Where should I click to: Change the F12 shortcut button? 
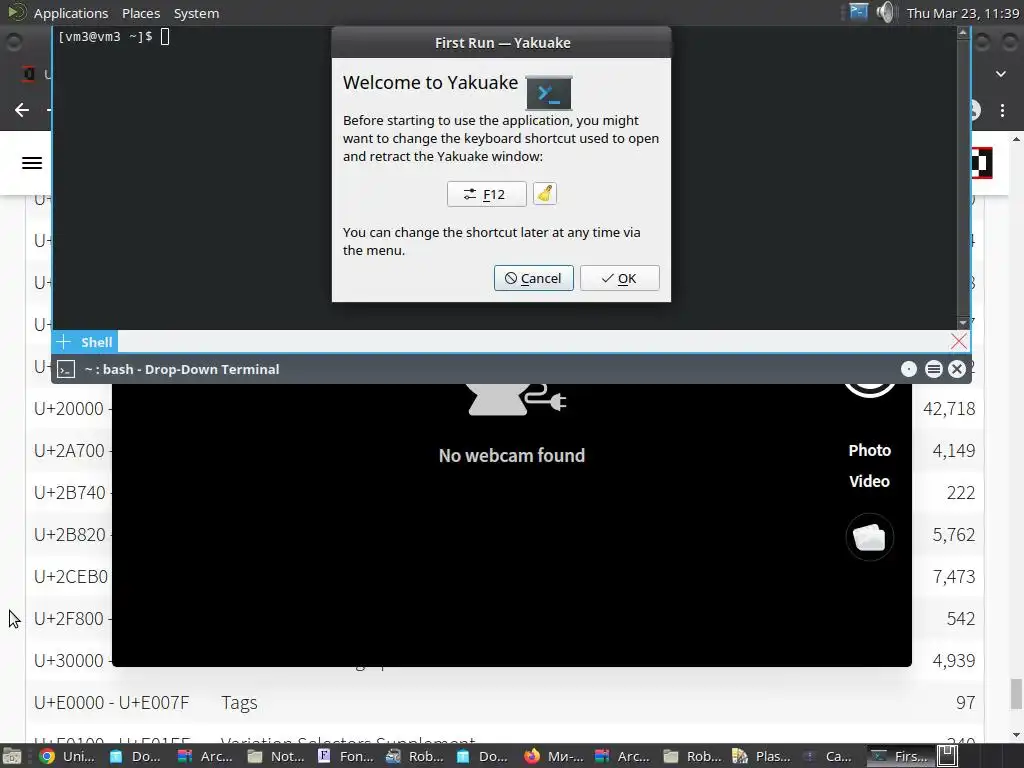tap(487, 194)
